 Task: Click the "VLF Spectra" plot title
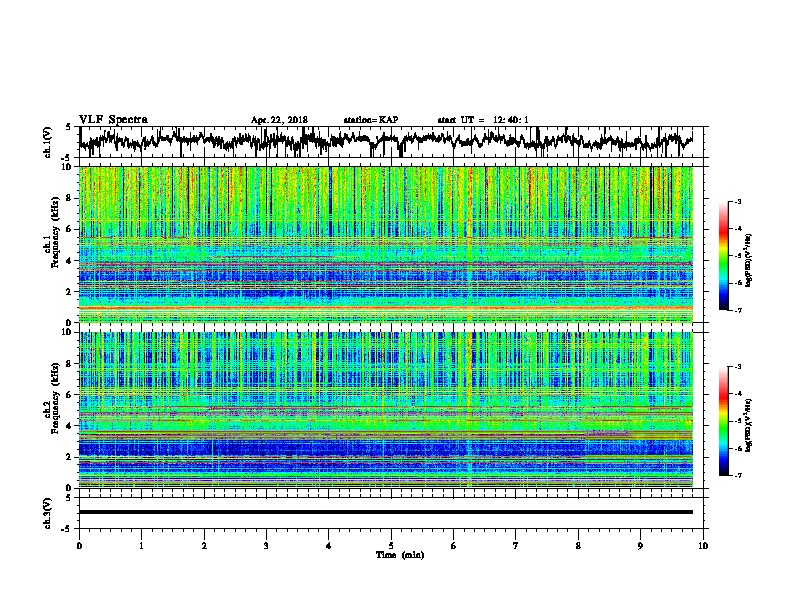pos(113,120)
